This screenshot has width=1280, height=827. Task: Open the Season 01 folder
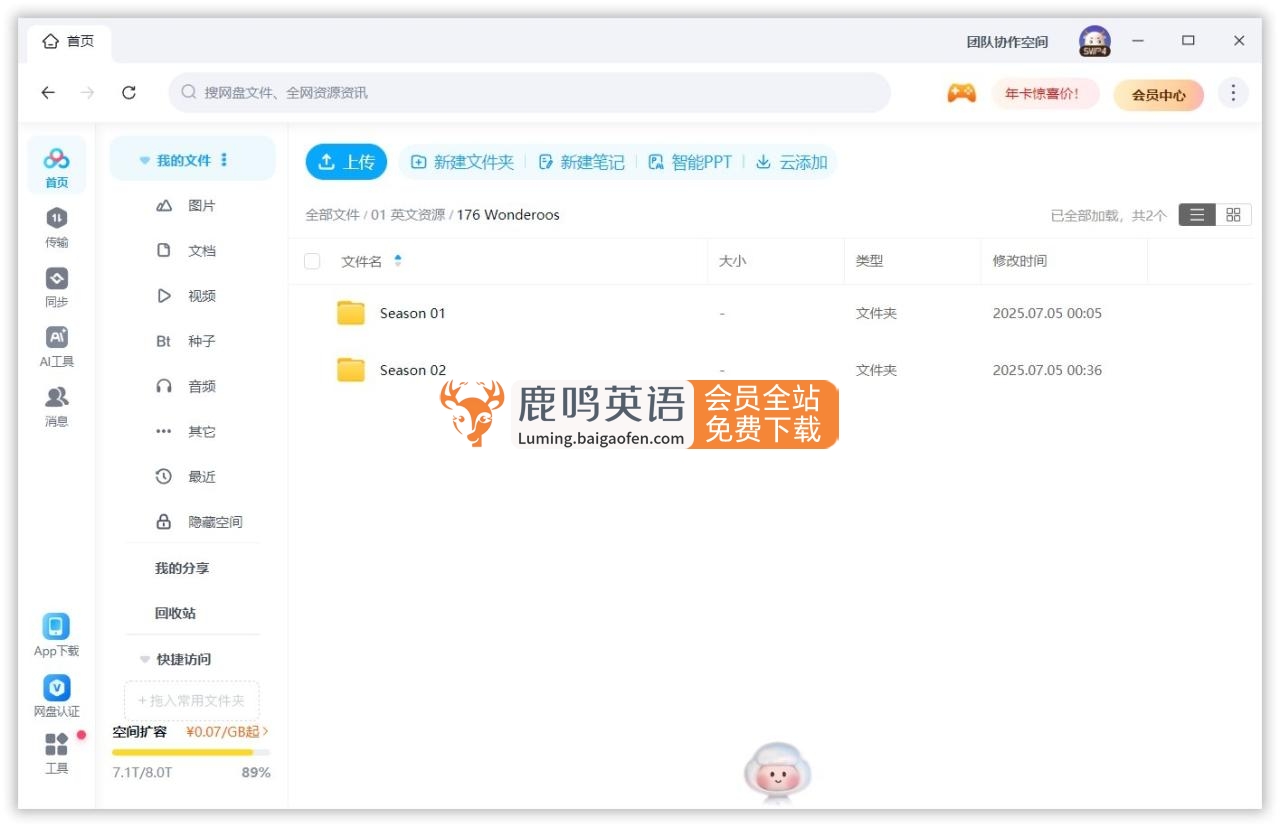(414, 312)
